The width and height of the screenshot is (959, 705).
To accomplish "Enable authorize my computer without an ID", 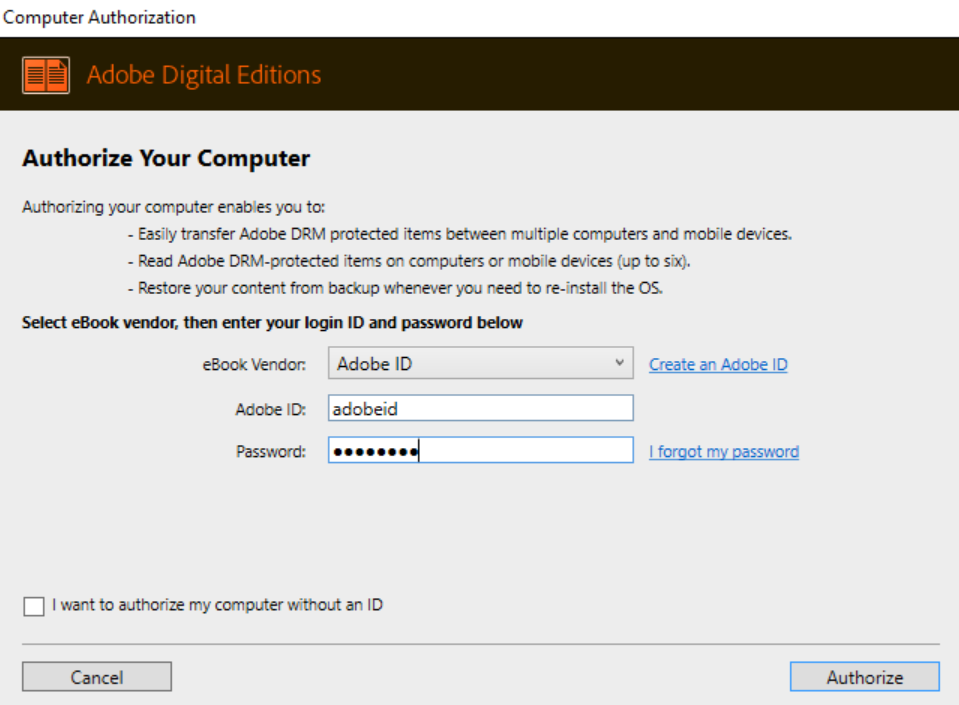I will (34, 606).
